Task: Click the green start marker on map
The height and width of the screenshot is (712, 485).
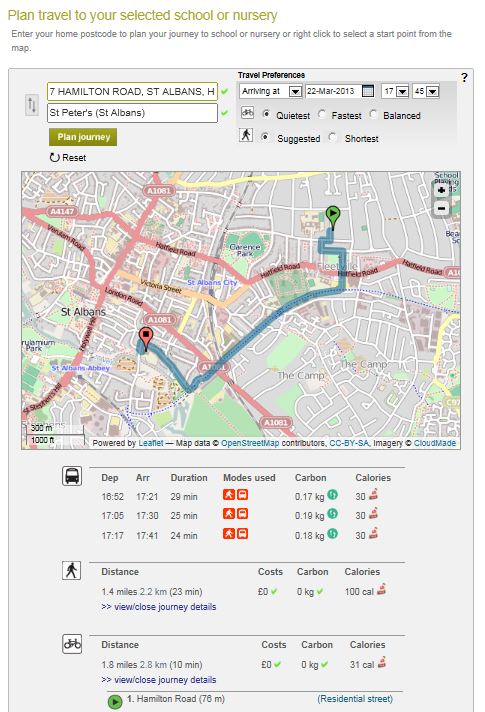Action: click(x=333, y=217)
